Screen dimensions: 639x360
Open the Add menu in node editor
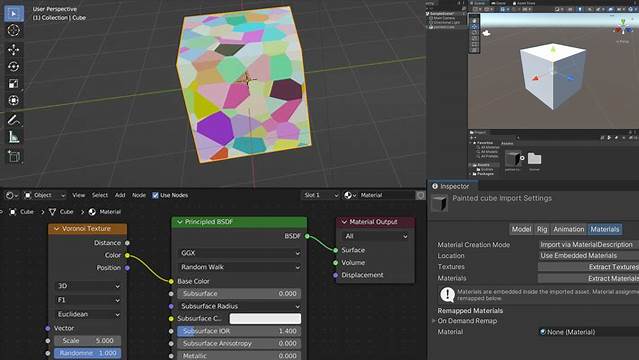(x=120, y=195)
